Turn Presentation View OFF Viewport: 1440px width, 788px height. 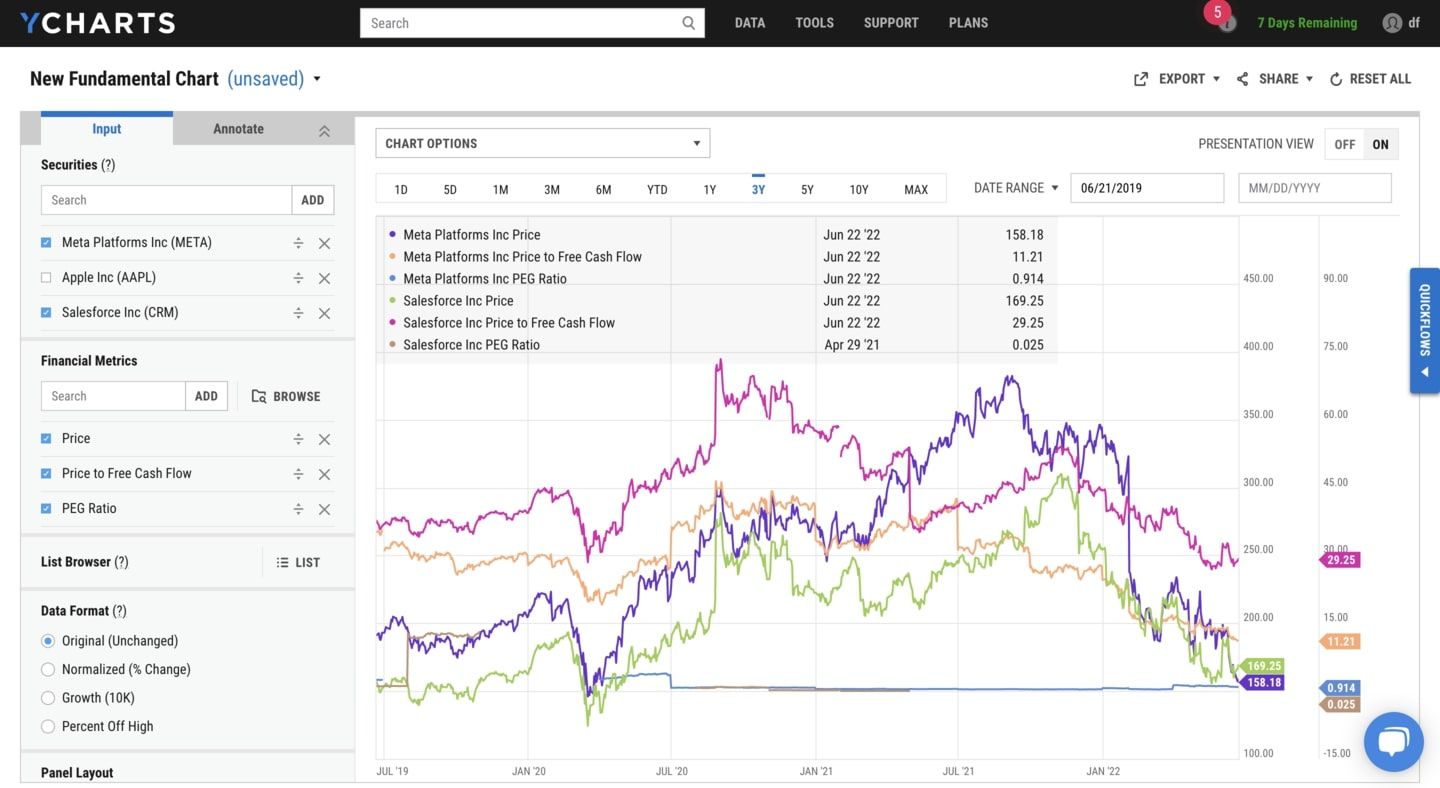[x=1344, y=143]
